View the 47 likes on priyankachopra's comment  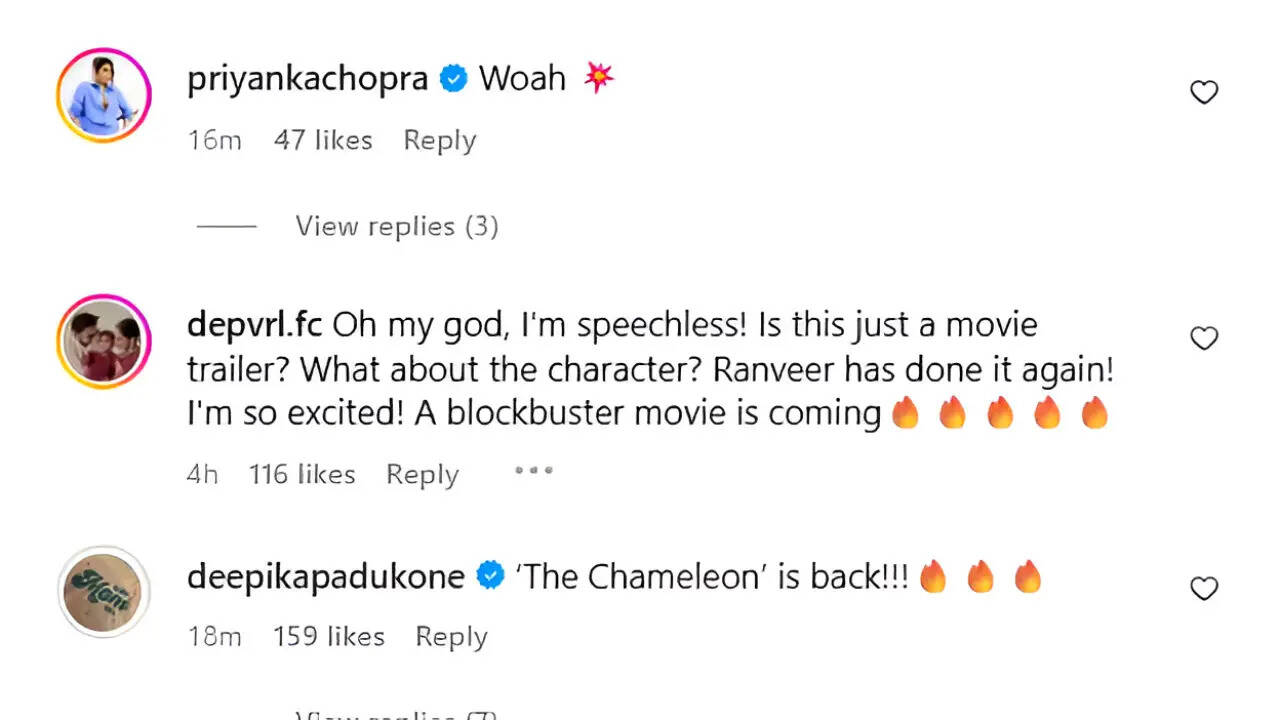click(323, 141)
